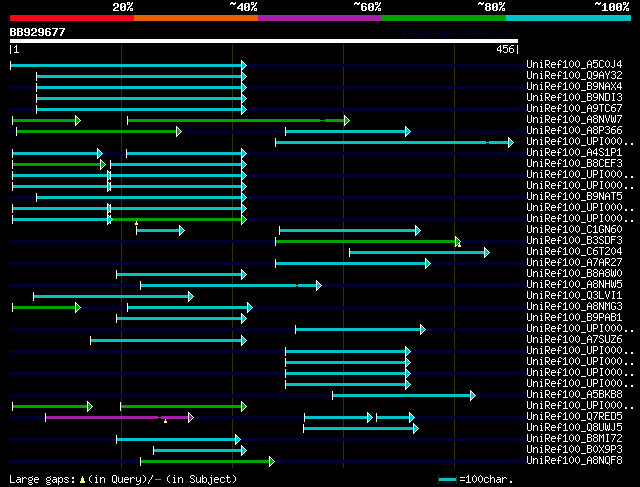Screen dimensions: 640x487
Task: Select the UniRef100_A8NHW5 label
Action: 574,285
